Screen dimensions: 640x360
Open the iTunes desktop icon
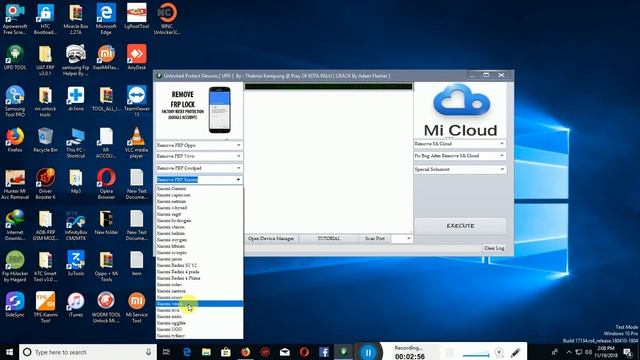point(76,304)
